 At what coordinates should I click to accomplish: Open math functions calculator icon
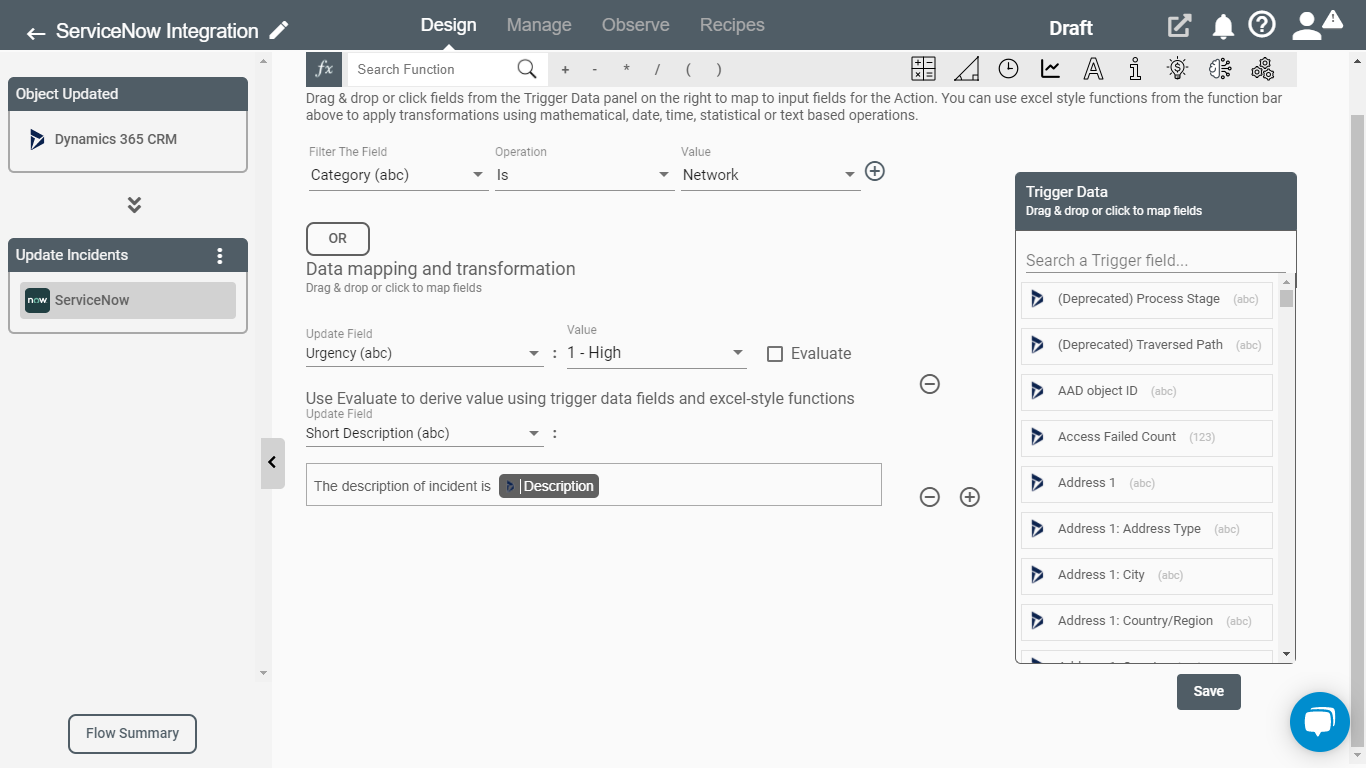click(923, 69)
